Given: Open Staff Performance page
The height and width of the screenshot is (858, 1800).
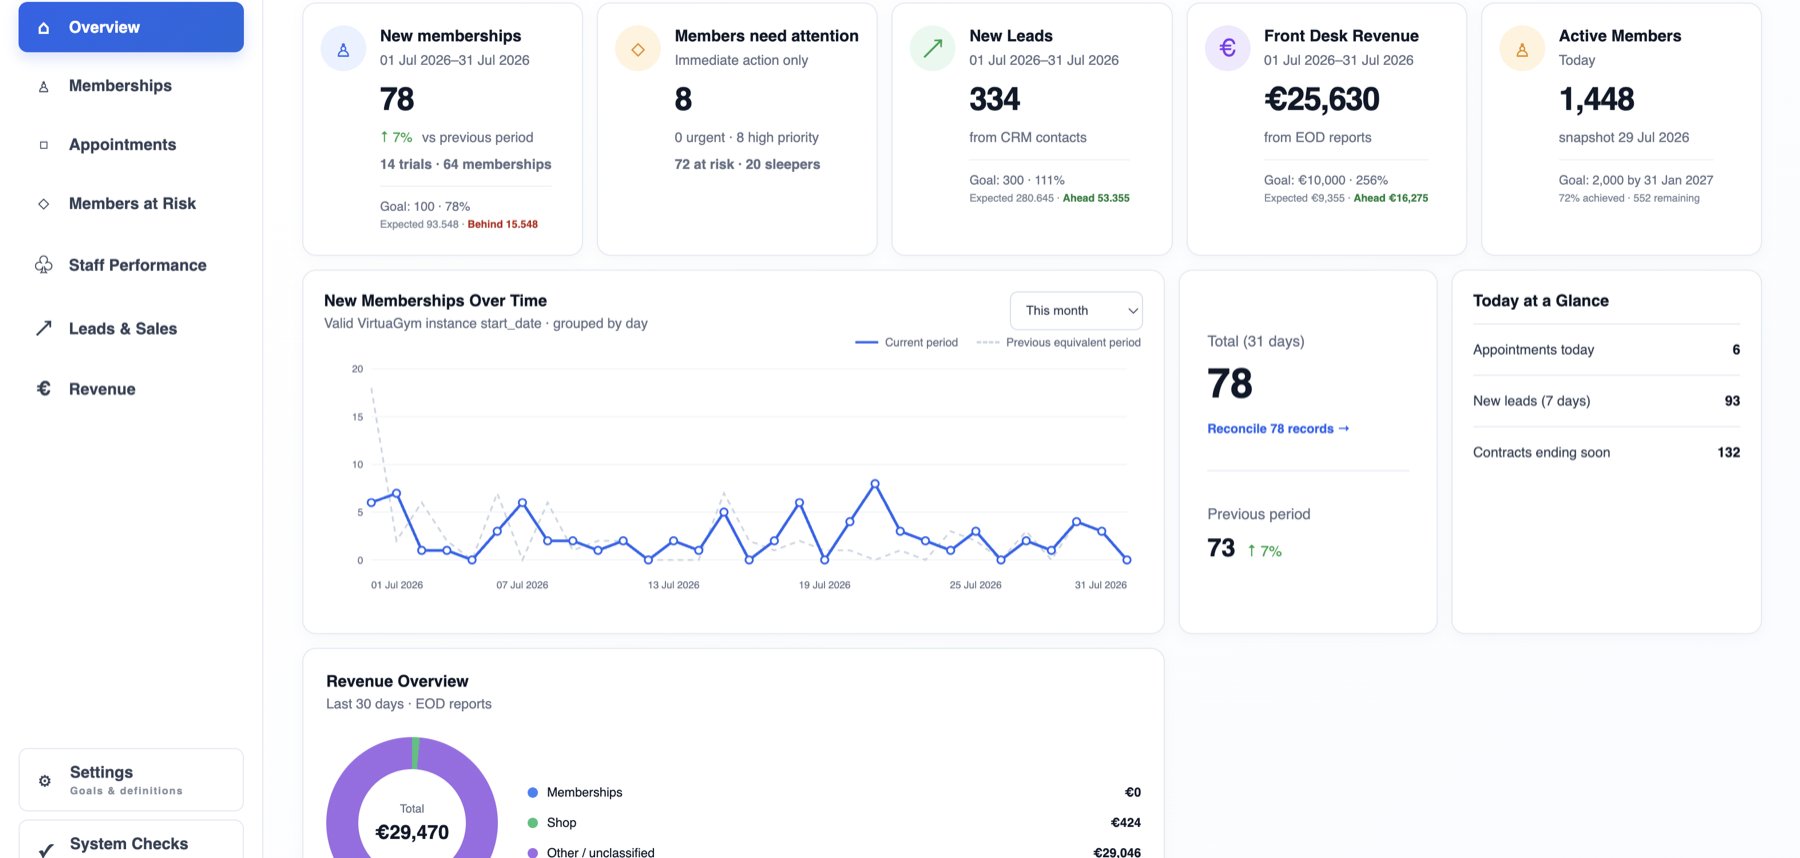Looking at the screenshot, I should (x=131, y=265).
